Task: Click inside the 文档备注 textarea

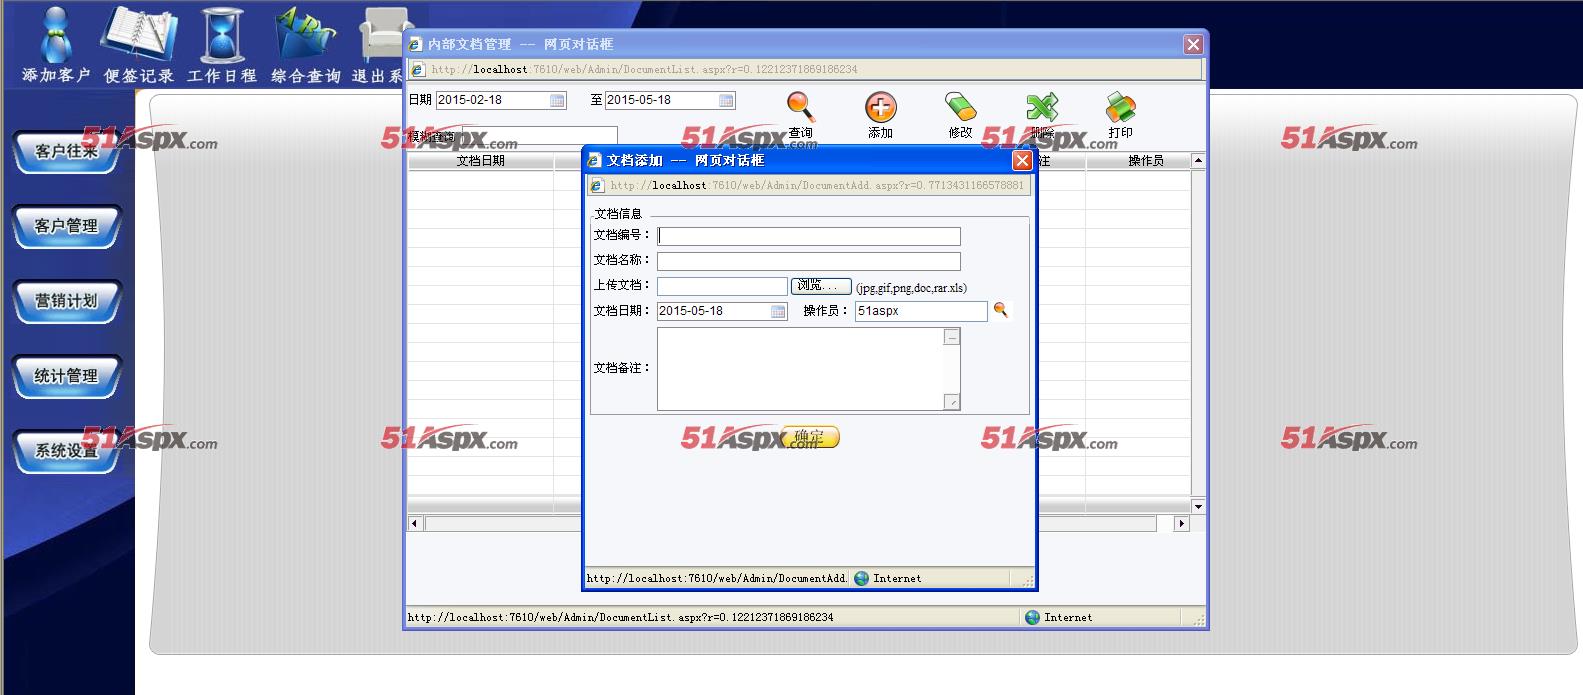Action: click(x=800, y=369)
